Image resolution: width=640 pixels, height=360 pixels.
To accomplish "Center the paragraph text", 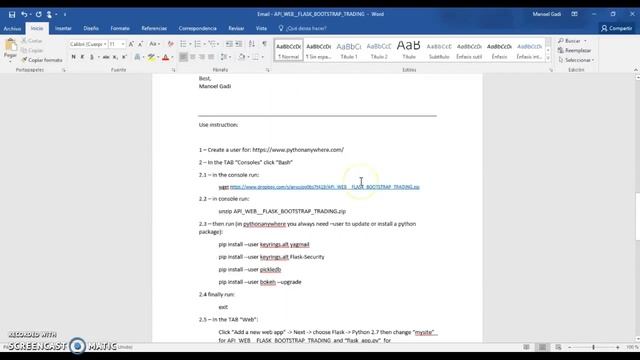I will (193, 57).
